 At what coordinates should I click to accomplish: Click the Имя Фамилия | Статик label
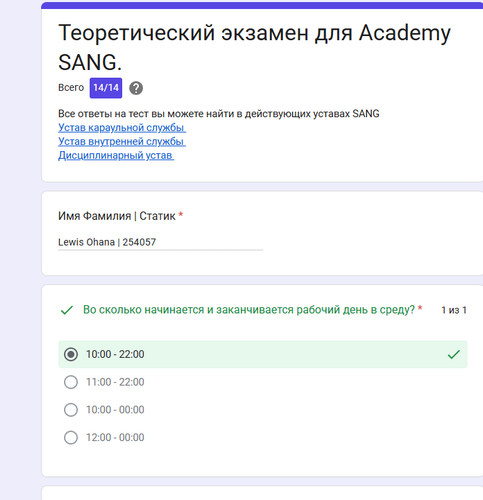(x=117, y=216)
